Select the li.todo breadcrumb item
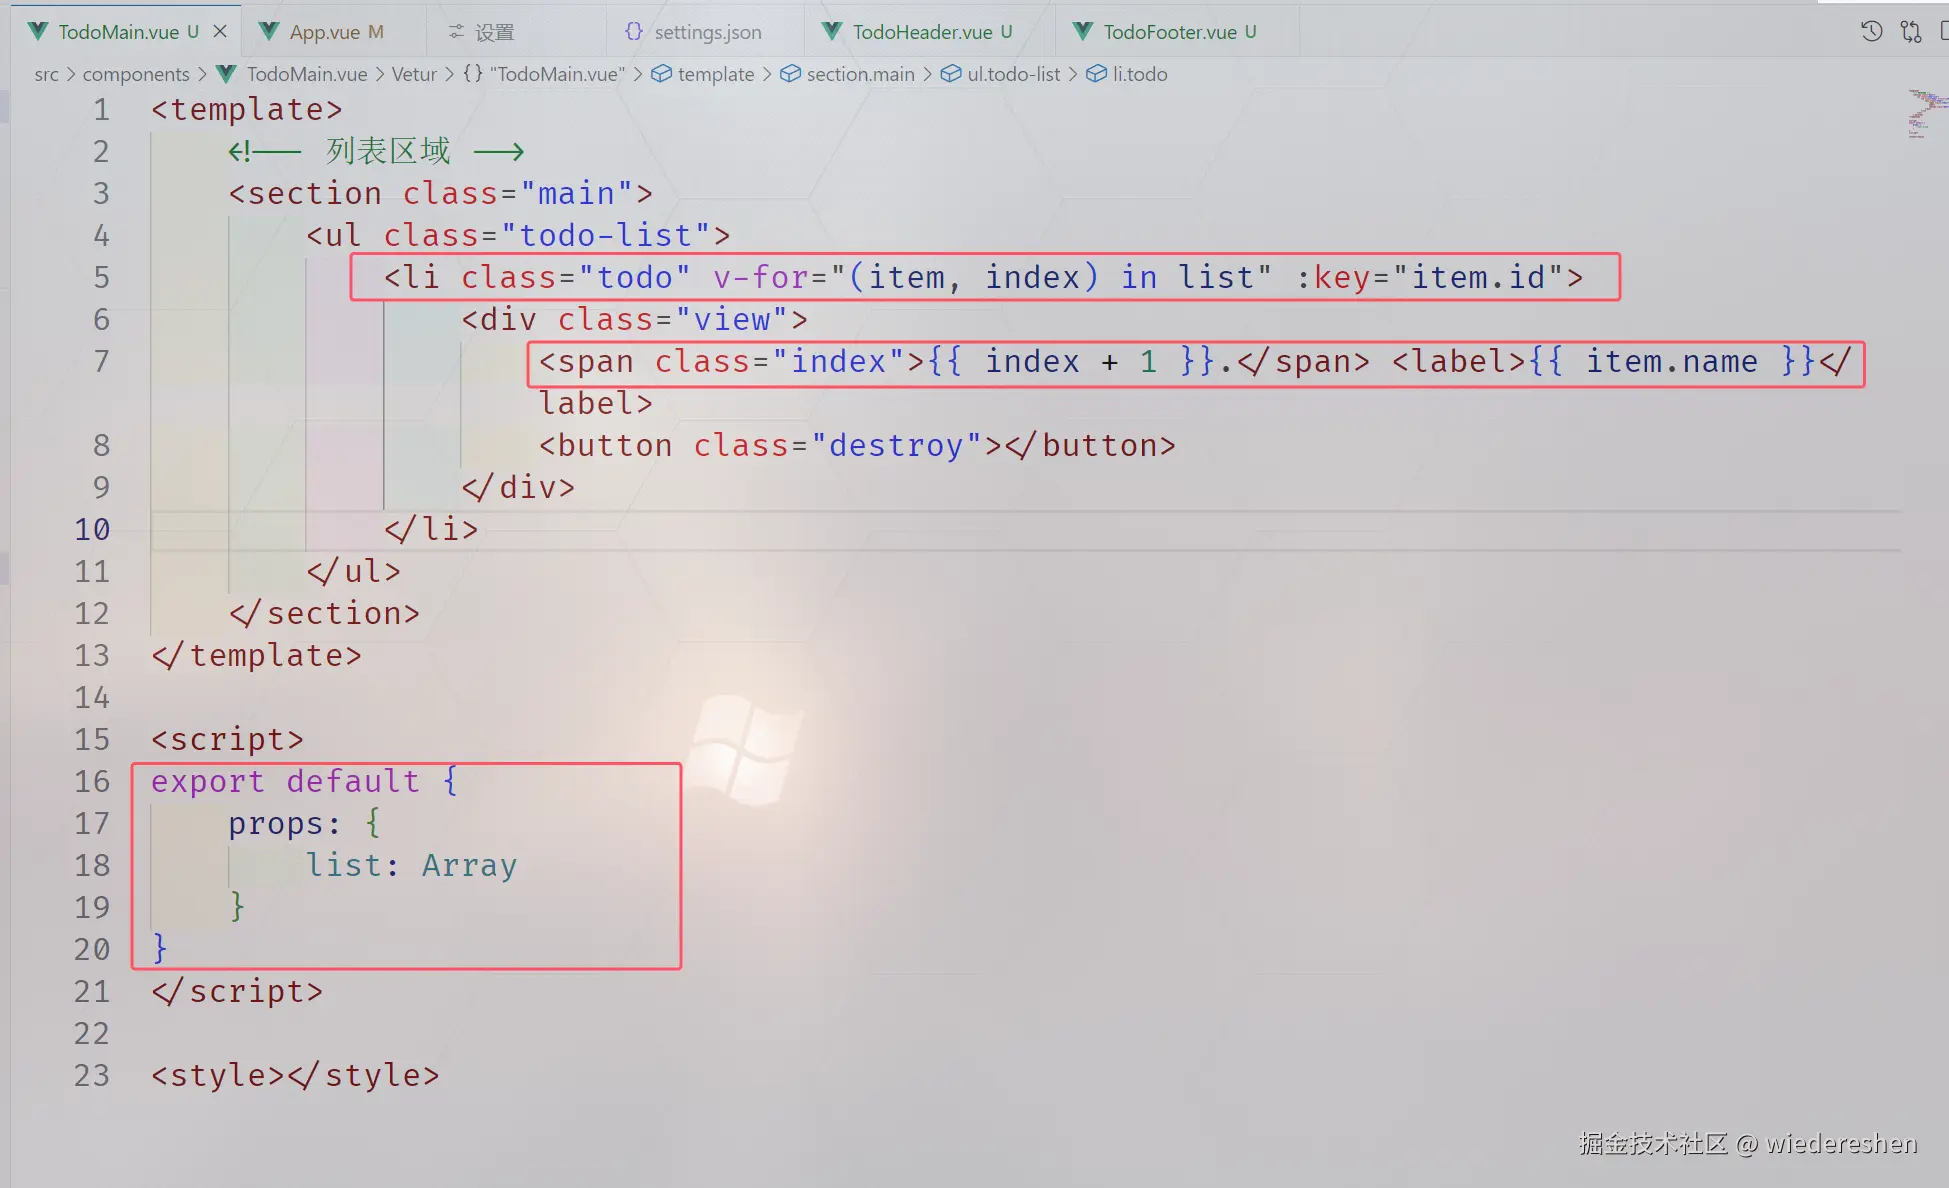The height and width of the screenshot is (1188, 1949). (1139, 74)
